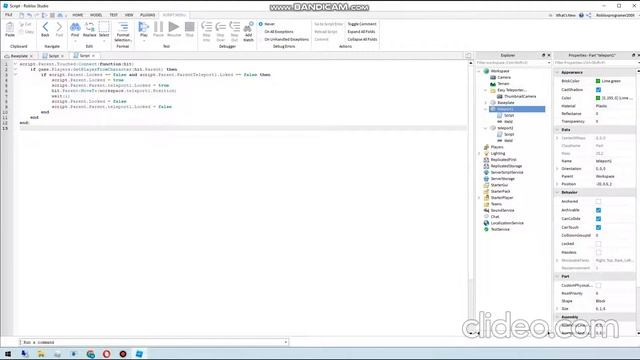Collapse the Easy Teleporter folder node
Image resolution: width=640 pixels, height=360 pixels.
pos(486,90)
